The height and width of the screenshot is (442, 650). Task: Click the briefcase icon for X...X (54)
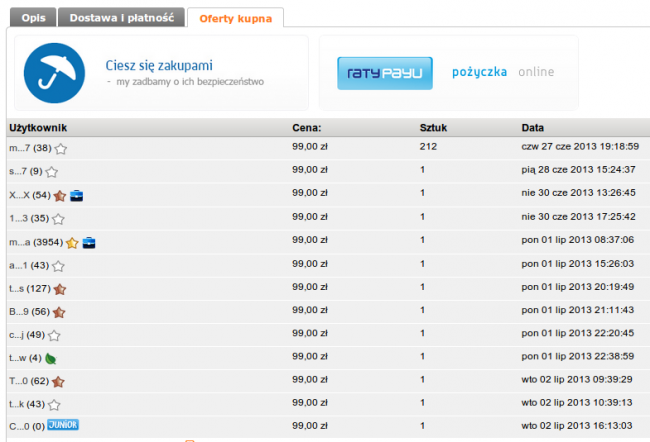pos(77,195)
